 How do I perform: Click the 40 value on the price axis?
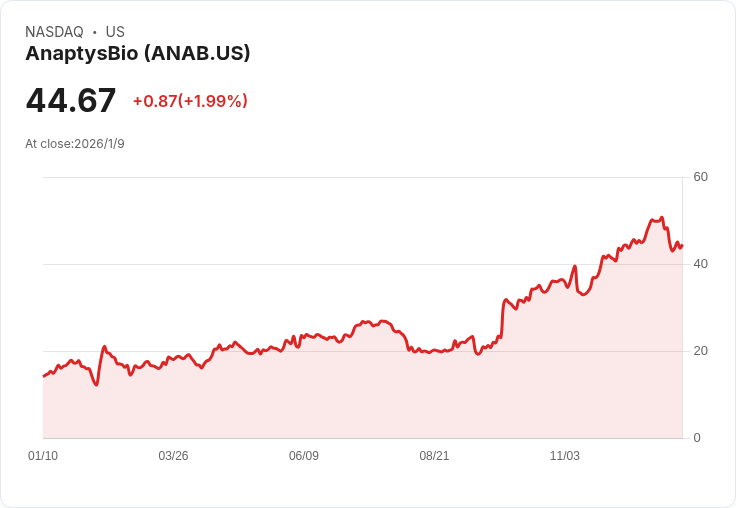tap(700, 264)
